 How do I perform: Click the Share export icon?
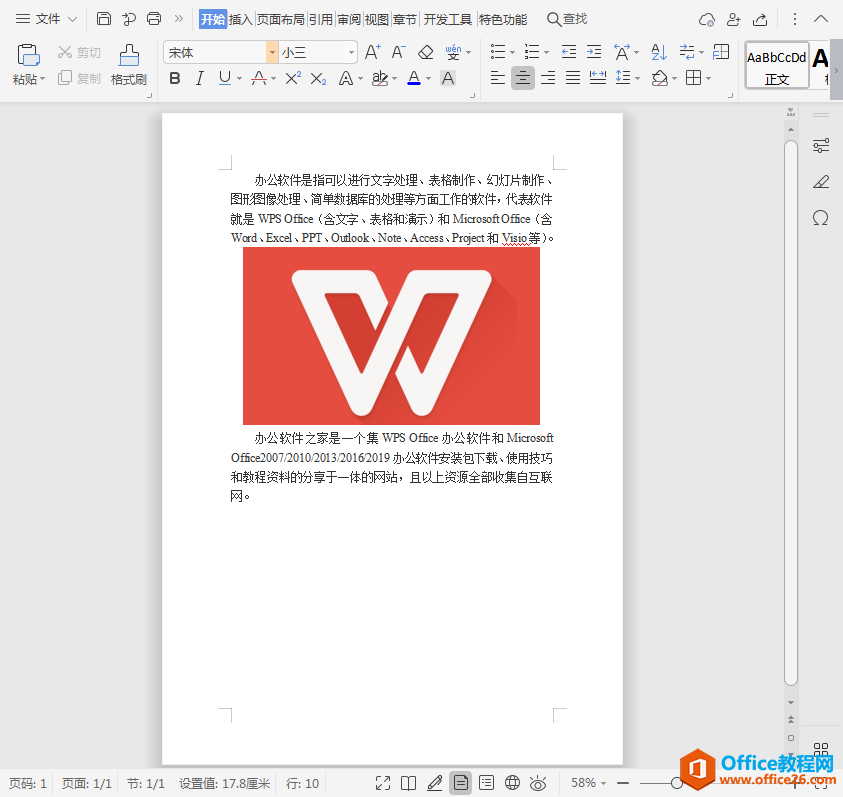[760, 20]
